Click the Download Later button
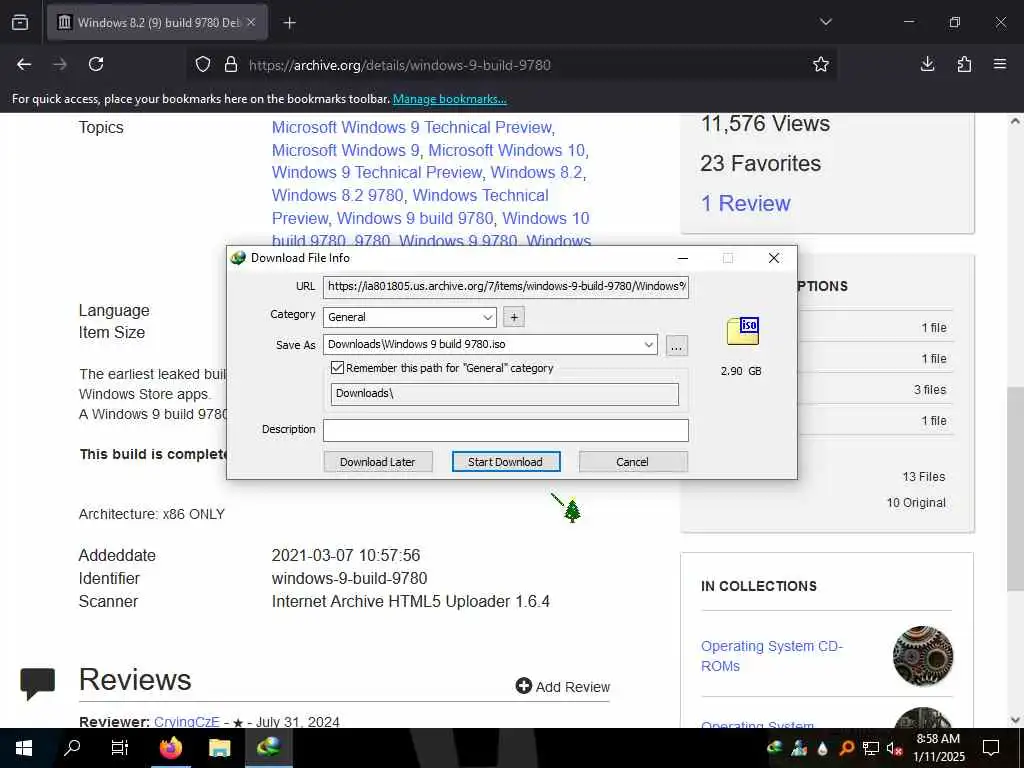 coord(377,462)
